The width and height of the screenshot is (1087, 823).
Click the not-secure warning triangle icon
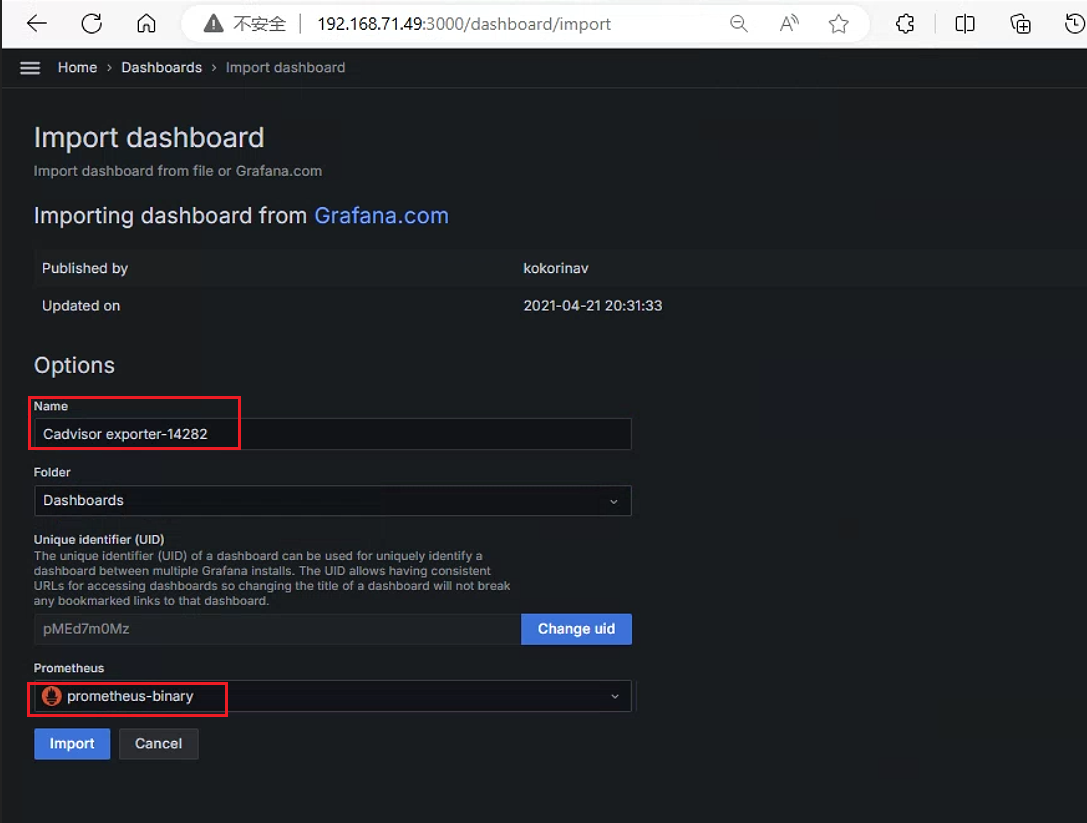(x=214, y=24)
